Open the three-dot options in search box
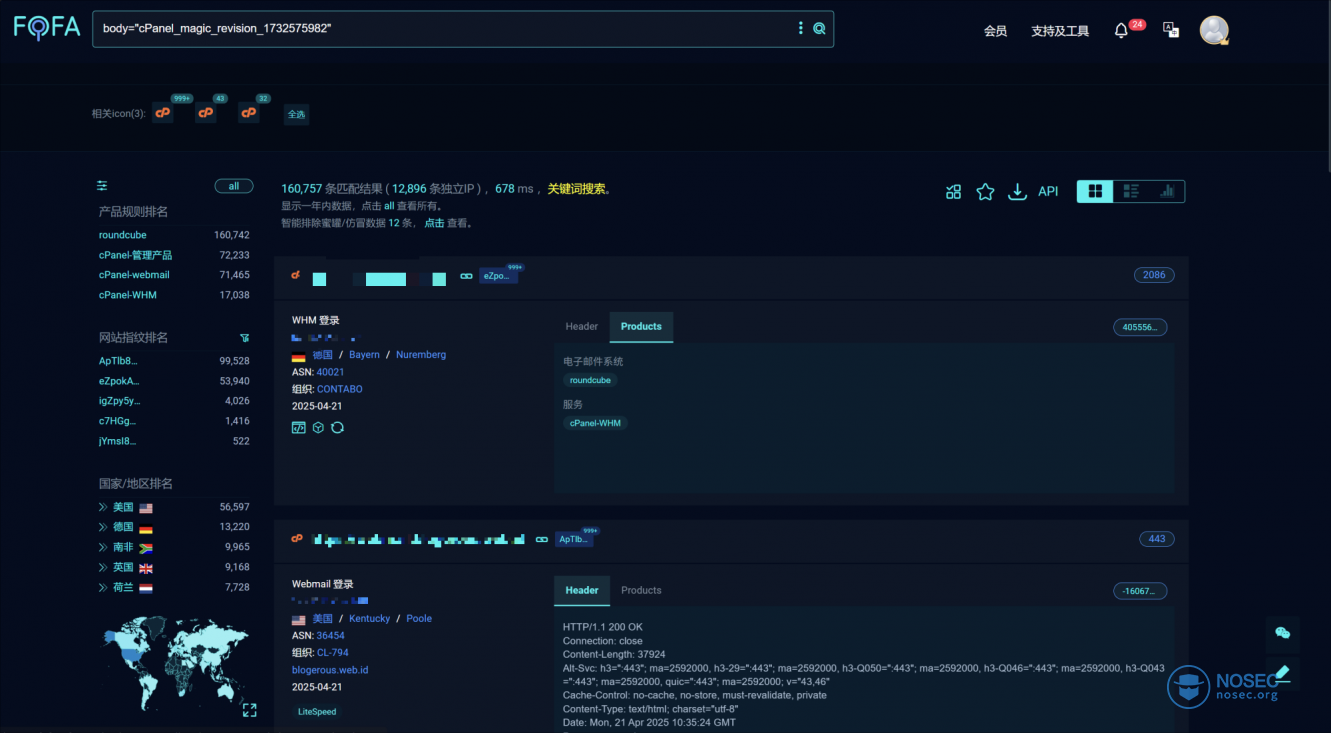 [800, 28]
